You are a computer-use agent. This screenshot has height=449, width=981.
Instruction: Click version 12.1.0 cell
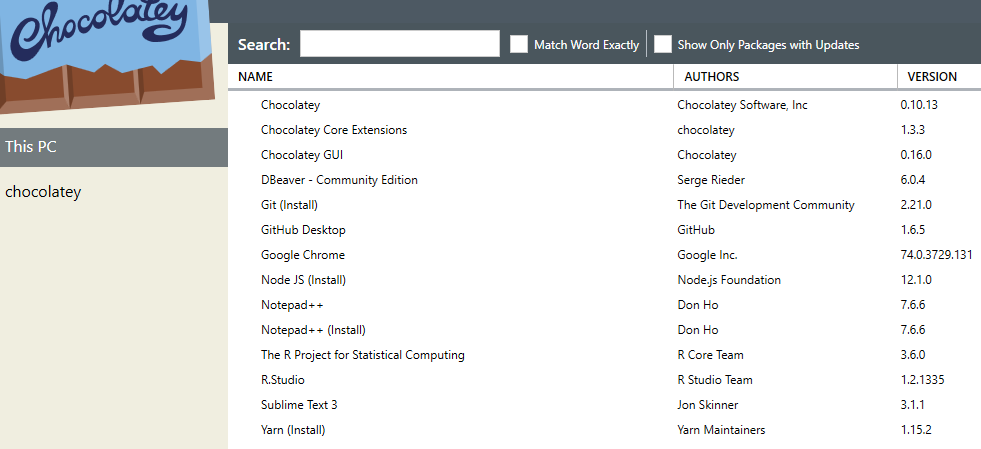(916, 280)
